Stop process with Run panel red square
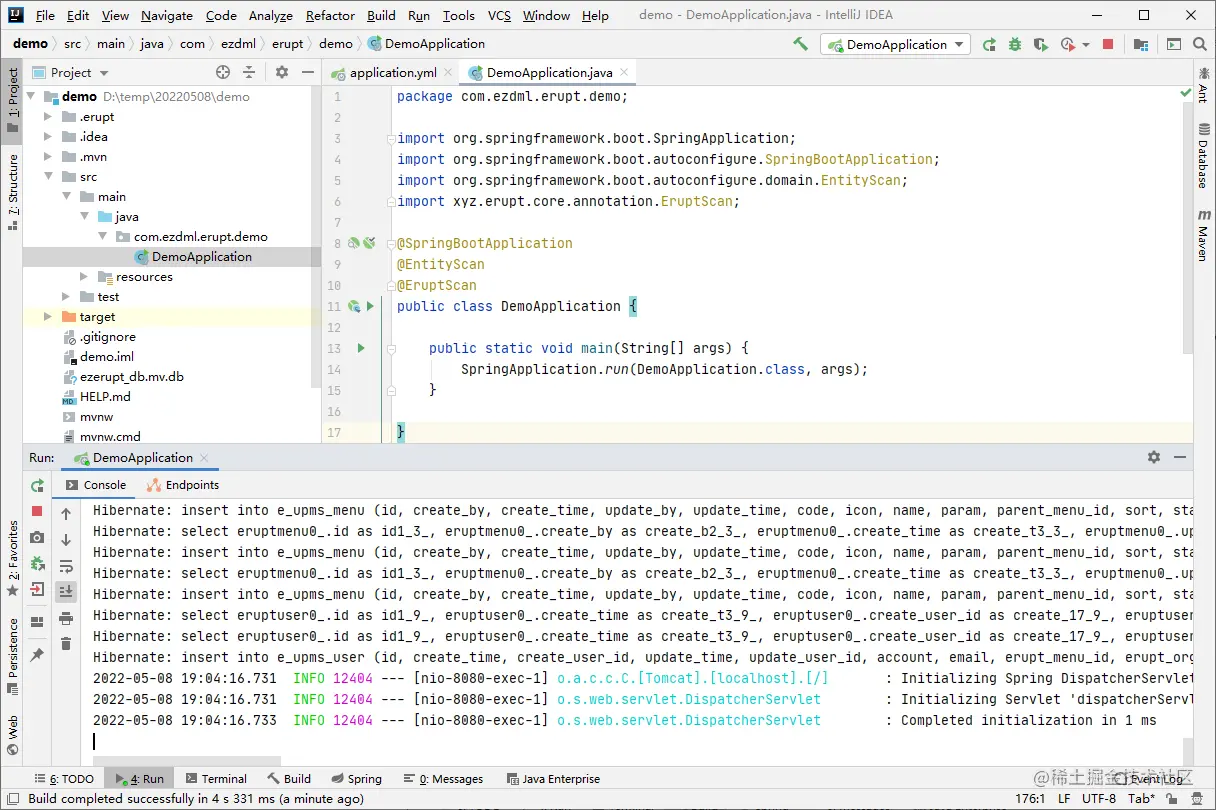This screenshot has width=1216, height=810. 37,511
